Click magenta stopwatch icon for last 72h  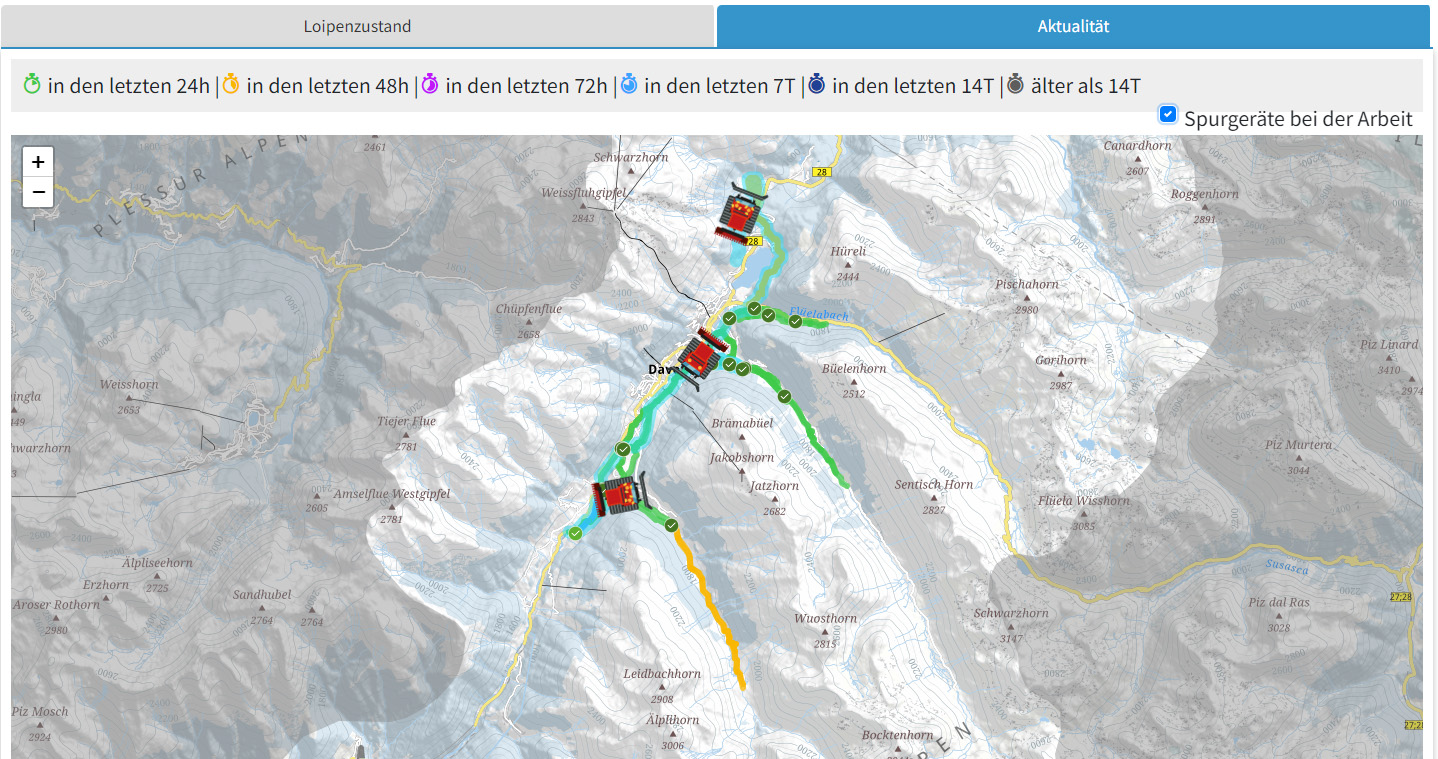[430, 85]
